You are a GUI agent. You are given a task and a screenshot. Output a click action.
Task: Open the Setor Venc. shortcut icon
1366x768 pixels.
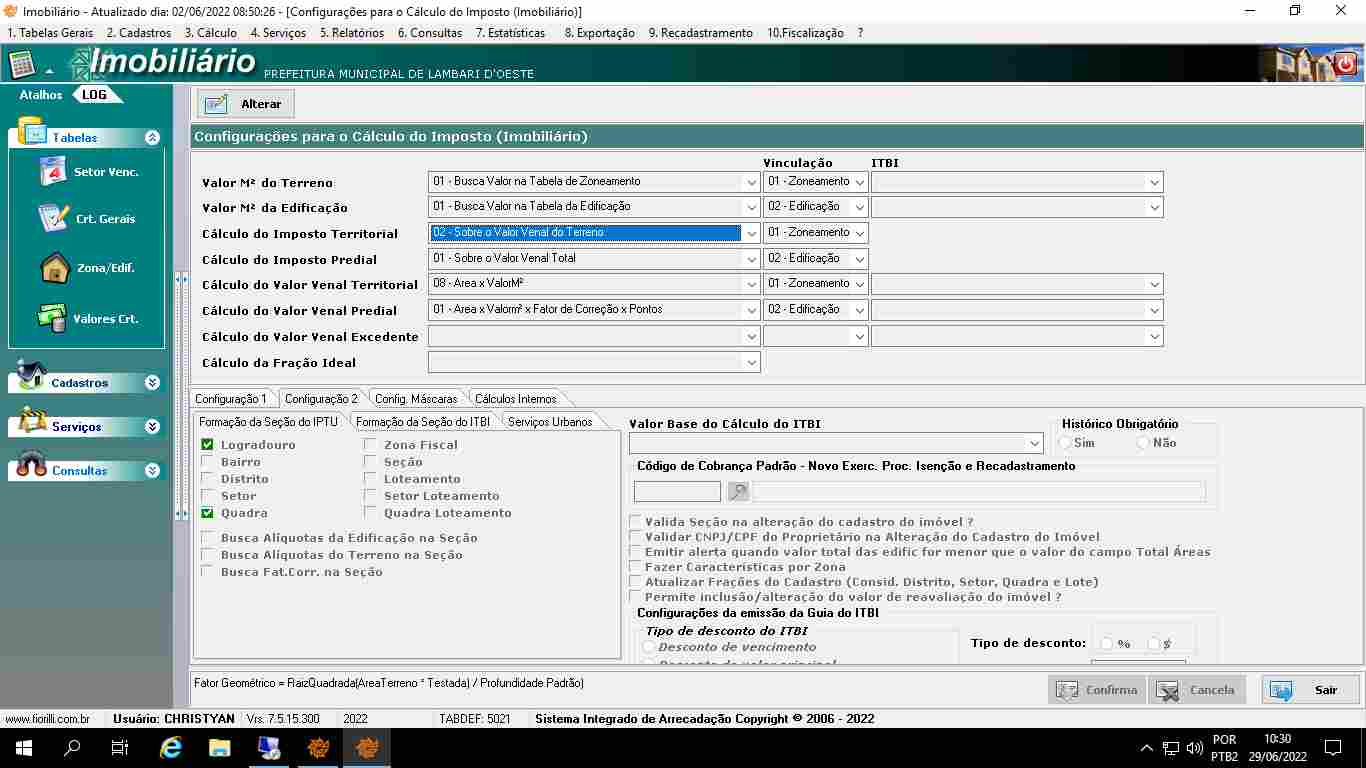tap(53, 171)
